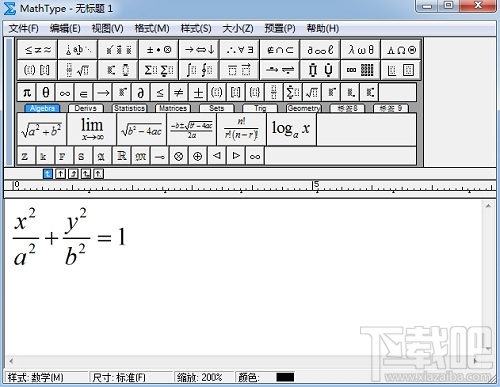Screen dimensions: 500x387
Task: Select the third tab stop button (right-aligned)
Action: [73, 174]
